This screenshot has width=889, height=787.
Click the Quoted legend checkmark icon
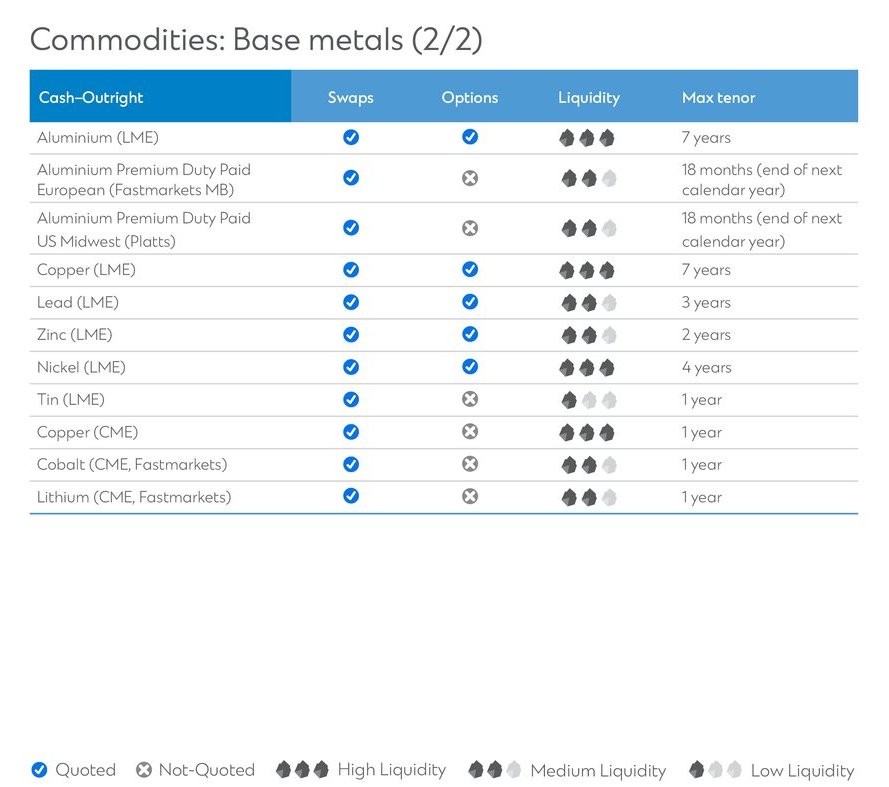pos(39,770)
